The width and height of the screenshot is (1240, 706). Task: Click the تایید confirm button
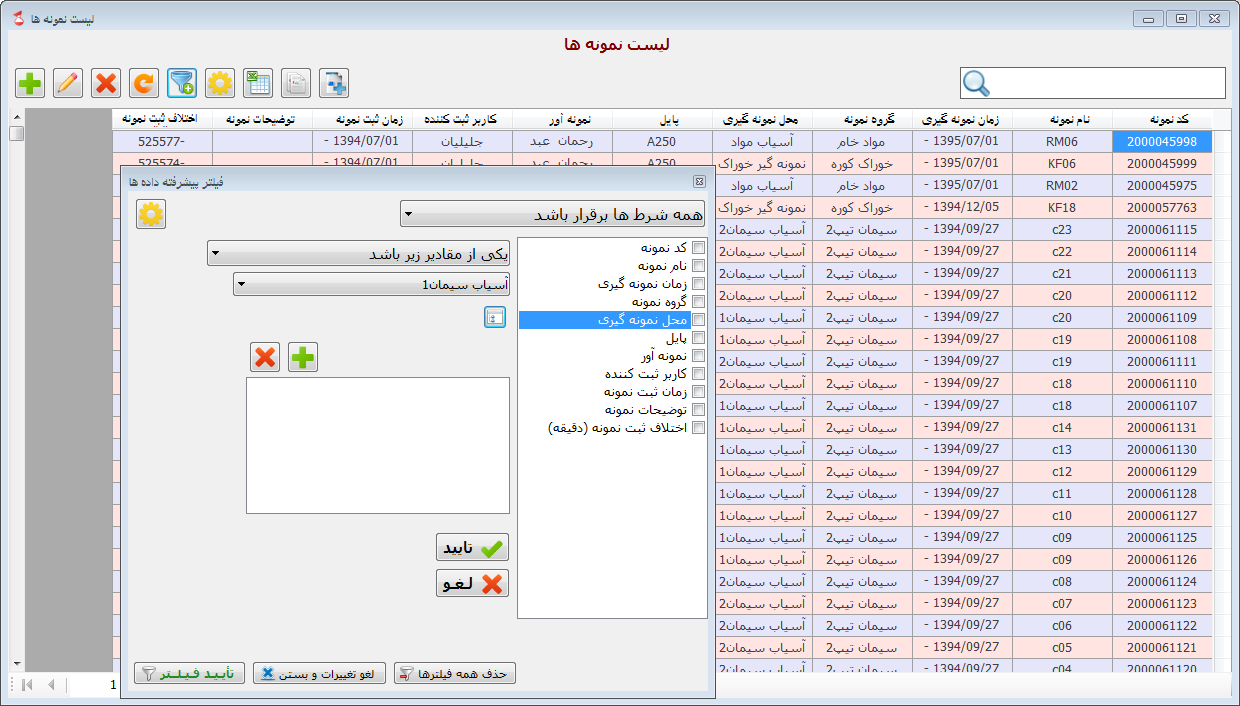click(x=472, y=547)
